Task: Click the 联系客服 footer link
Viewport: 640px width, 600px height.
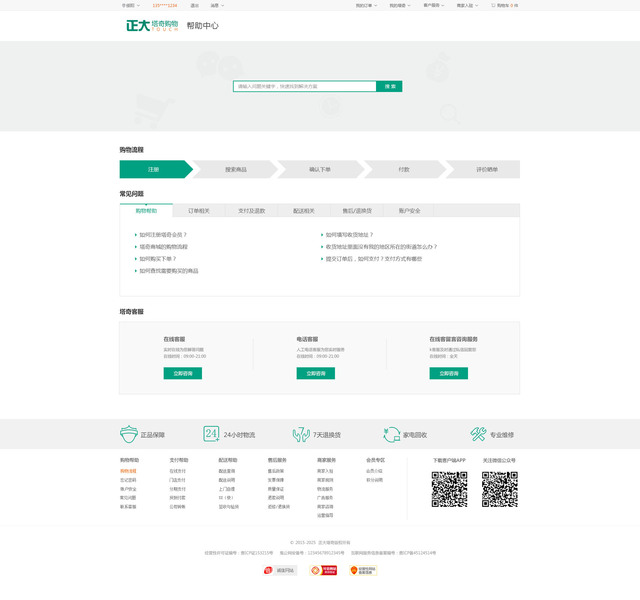Action: pyautogui.click(x=128, y=507)
